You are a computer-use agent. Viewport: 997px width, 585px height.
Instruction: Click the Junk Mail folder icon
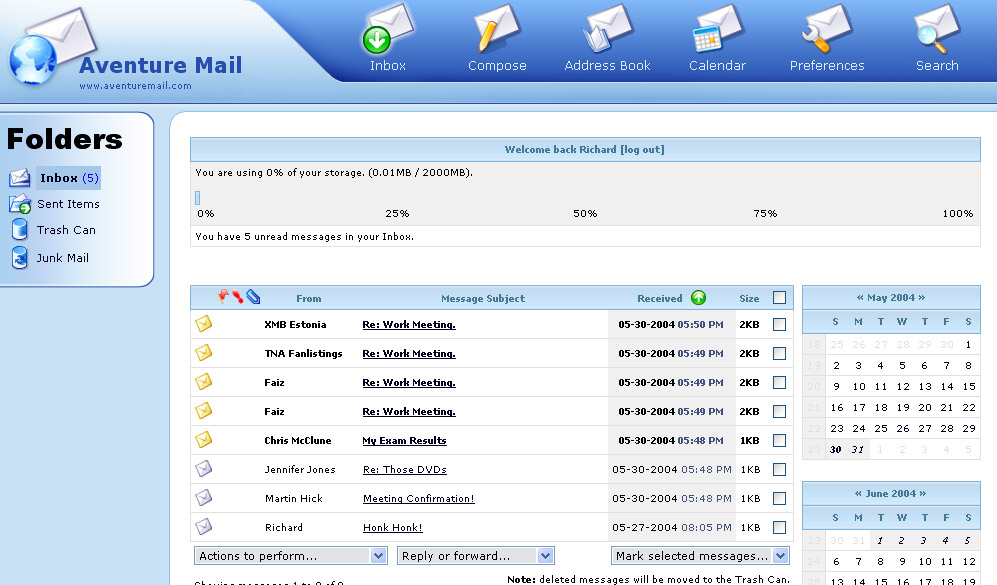tap(20, 258)
